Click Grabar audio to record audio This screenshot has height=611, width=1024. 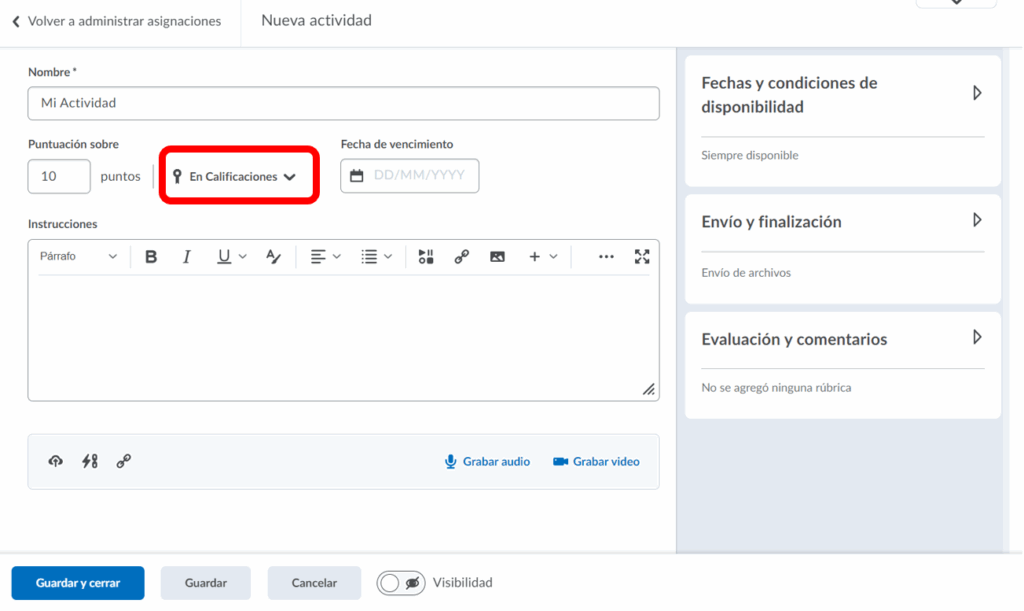click(x=488, y=461)
